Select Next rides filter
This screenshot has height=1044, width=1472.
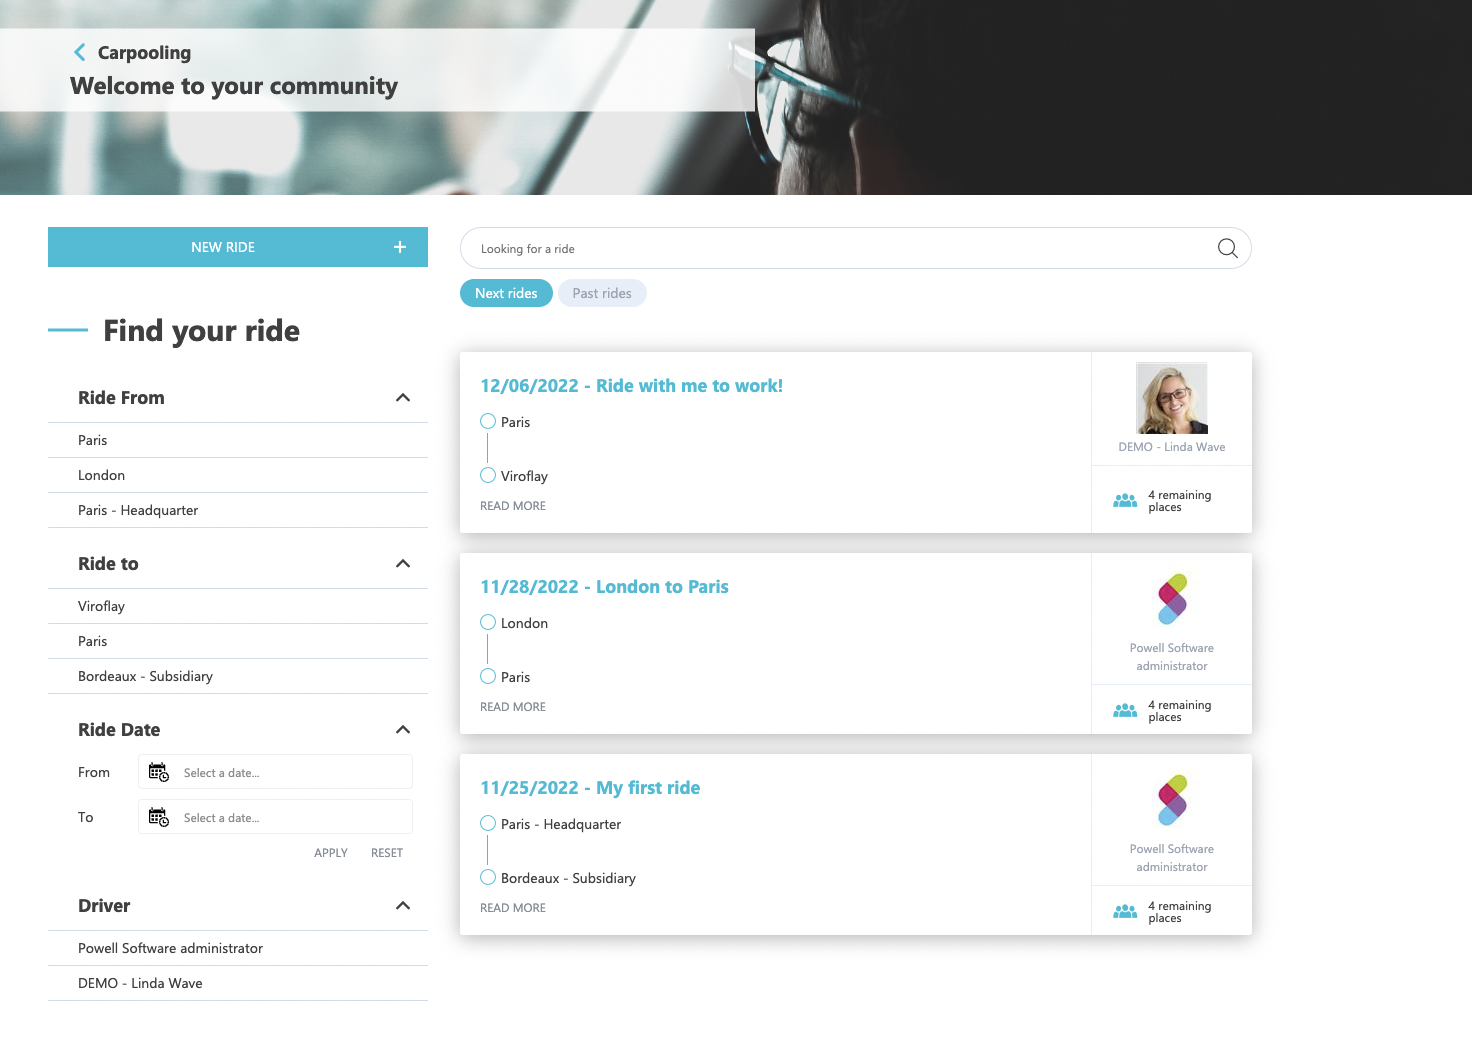coord(506,292)
